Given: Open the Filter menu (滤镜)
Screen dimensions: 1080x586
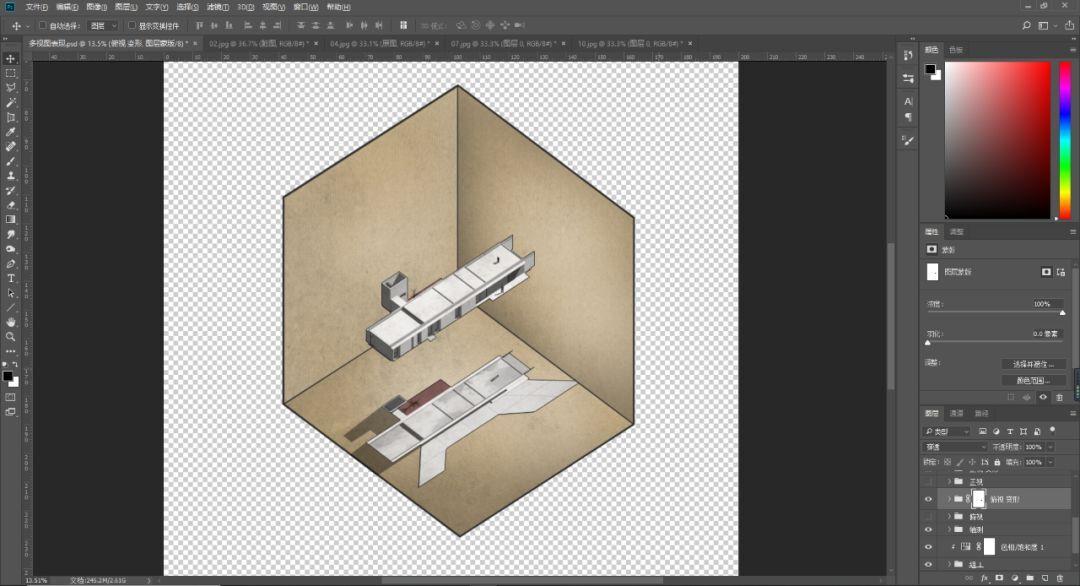Looking at the screenshot, I should click(x=217, y=7).
